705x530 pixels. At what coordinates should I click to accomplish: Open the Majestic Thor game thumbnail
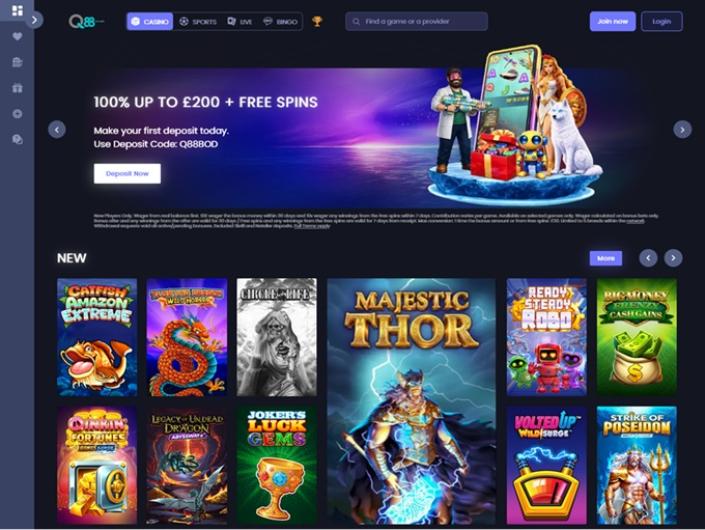point(411,401)
